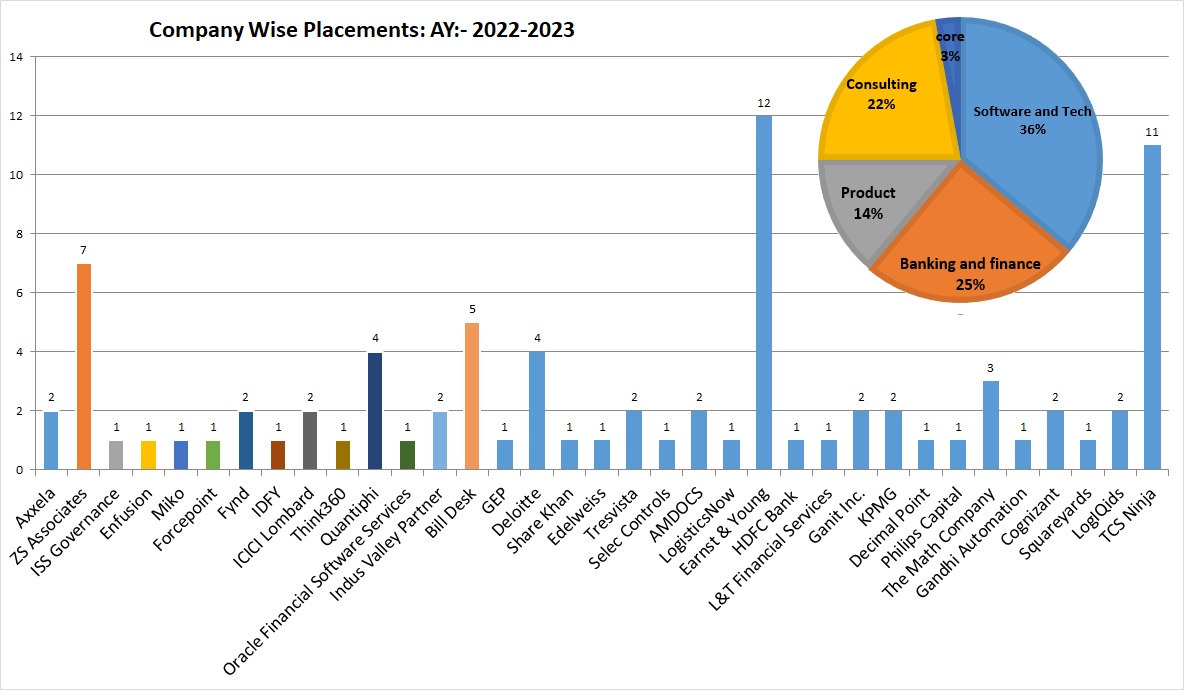Select the Math Company bar
The height and width of the screenshot is (696, 1192).
pyautogui.click(x=991, y=426)
